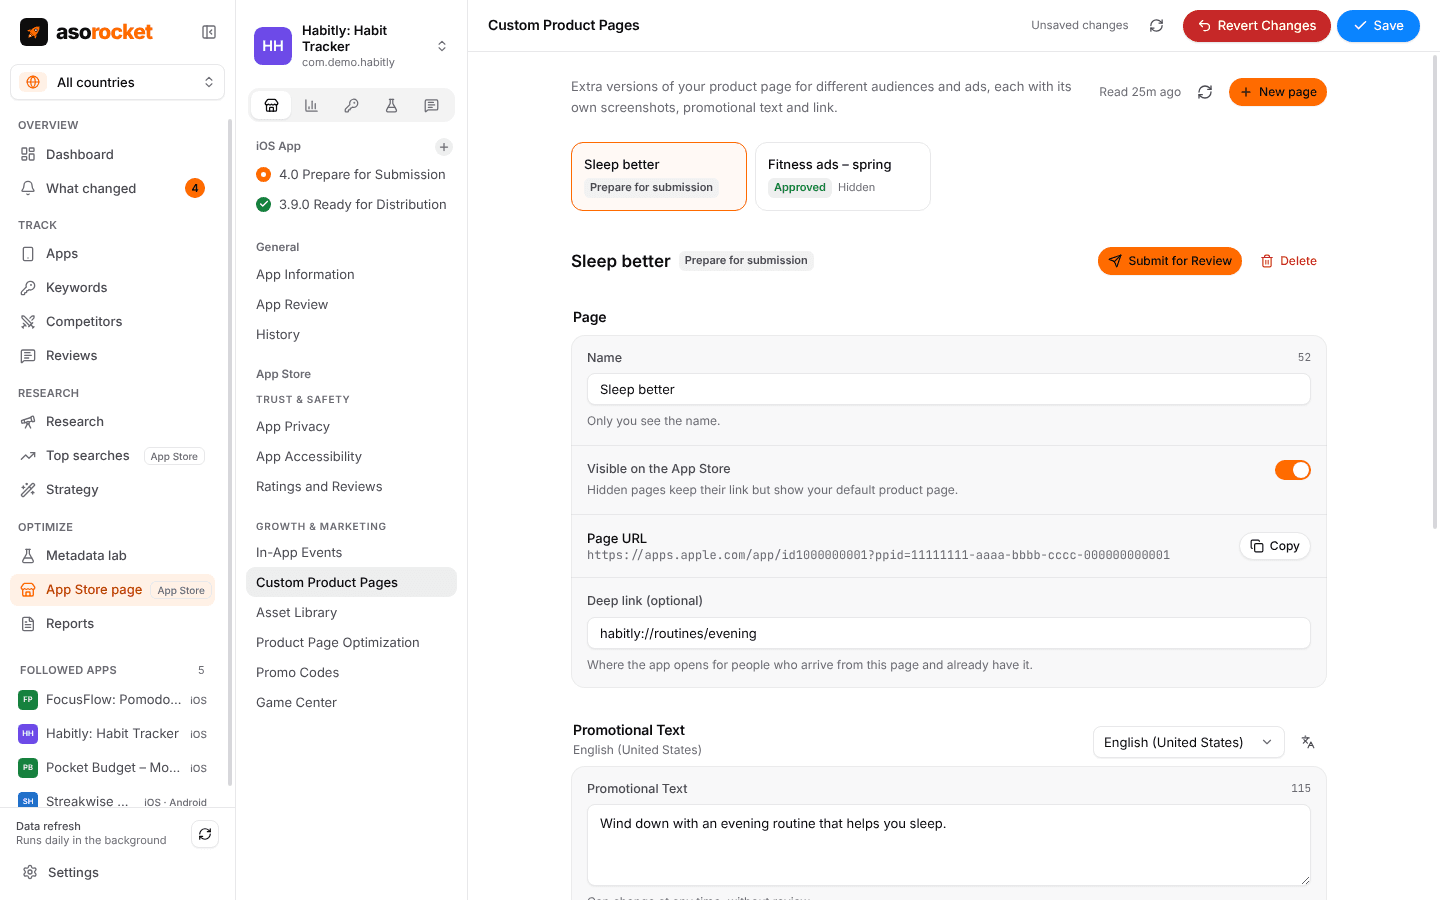Add a new iOS App version with plus icon
1440x900 pixels.
click(x=444, y=147)
